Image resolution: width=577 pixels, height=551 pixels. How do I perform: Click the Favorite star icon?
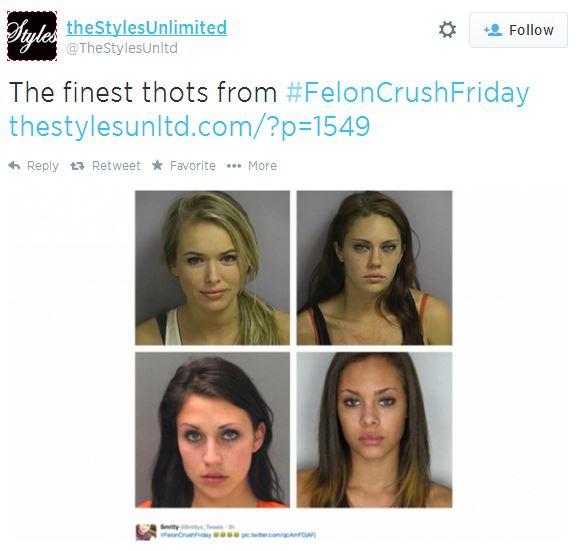(x=157, y=165)
